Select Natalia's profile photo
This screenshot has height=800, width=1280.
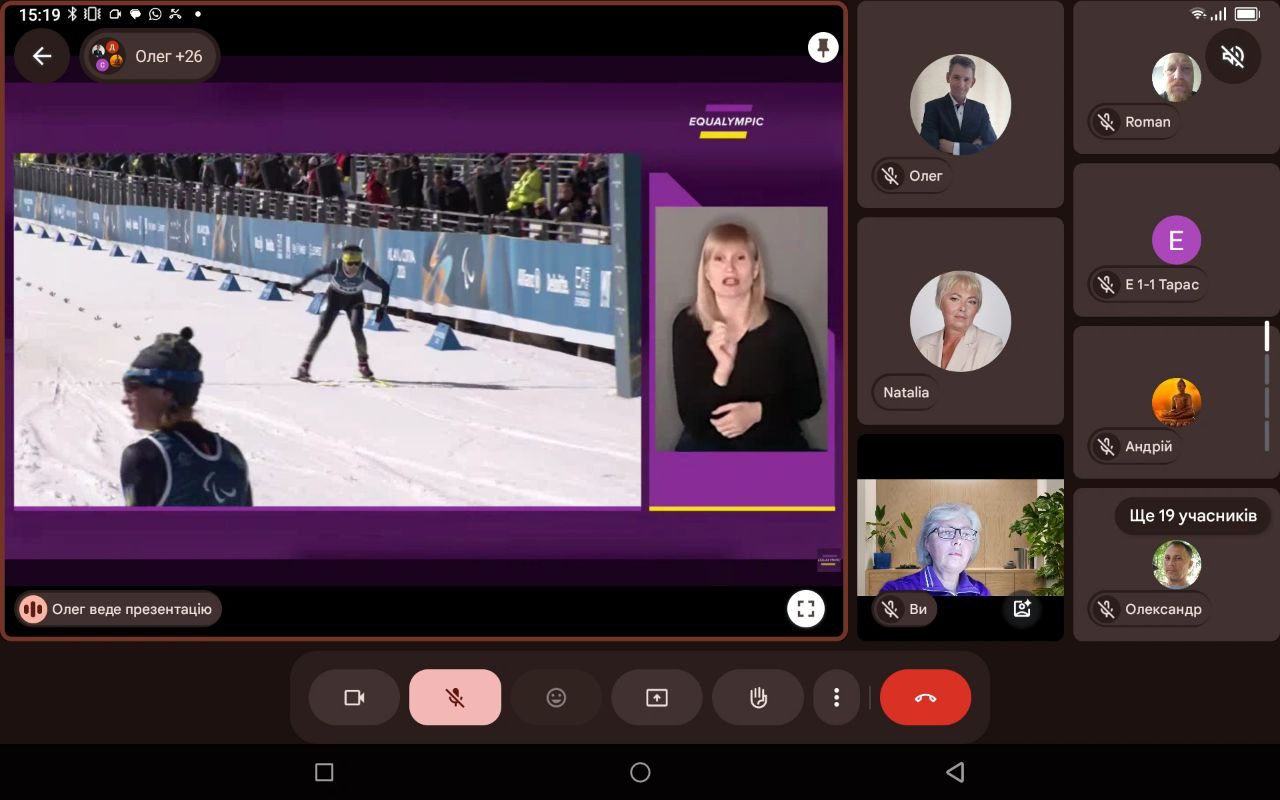[x=960, y=321]
